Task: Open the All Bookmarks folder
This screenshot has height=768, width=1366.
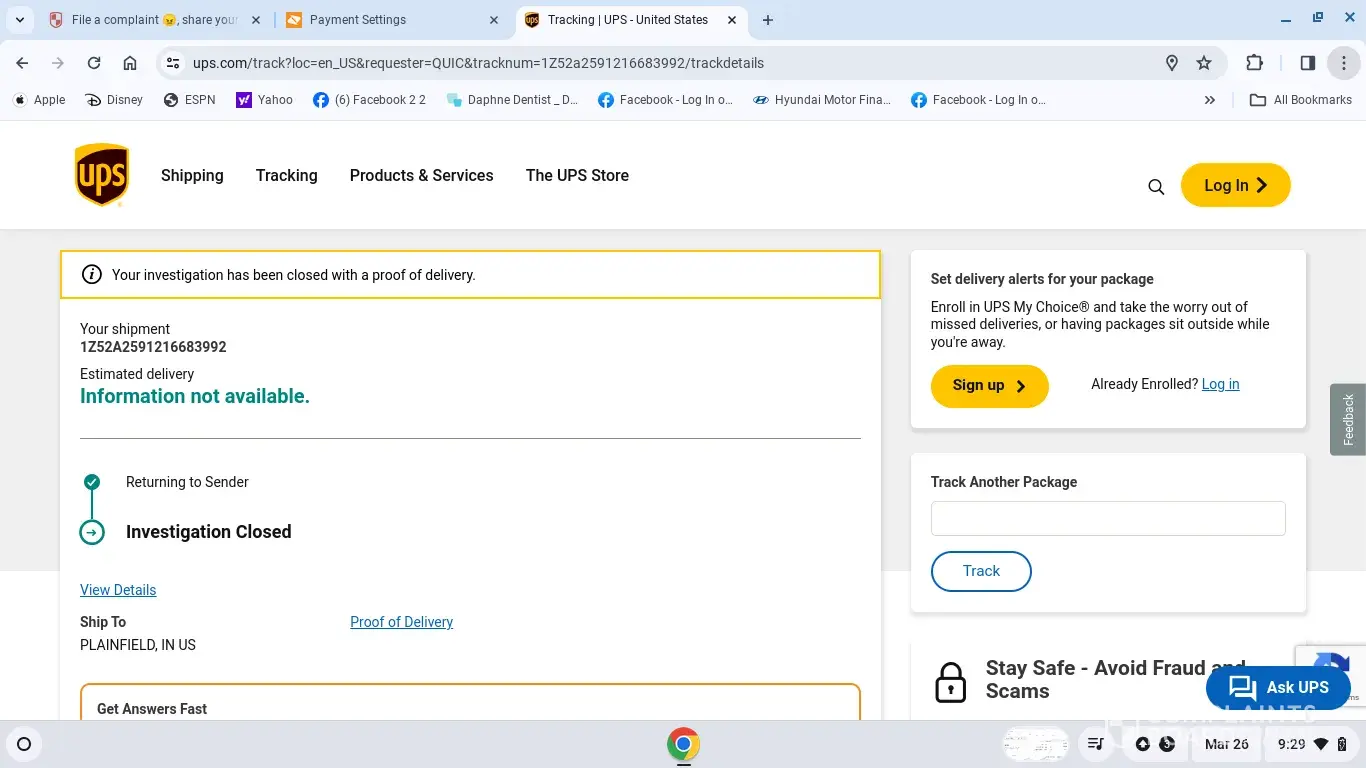Action: 1301,100
